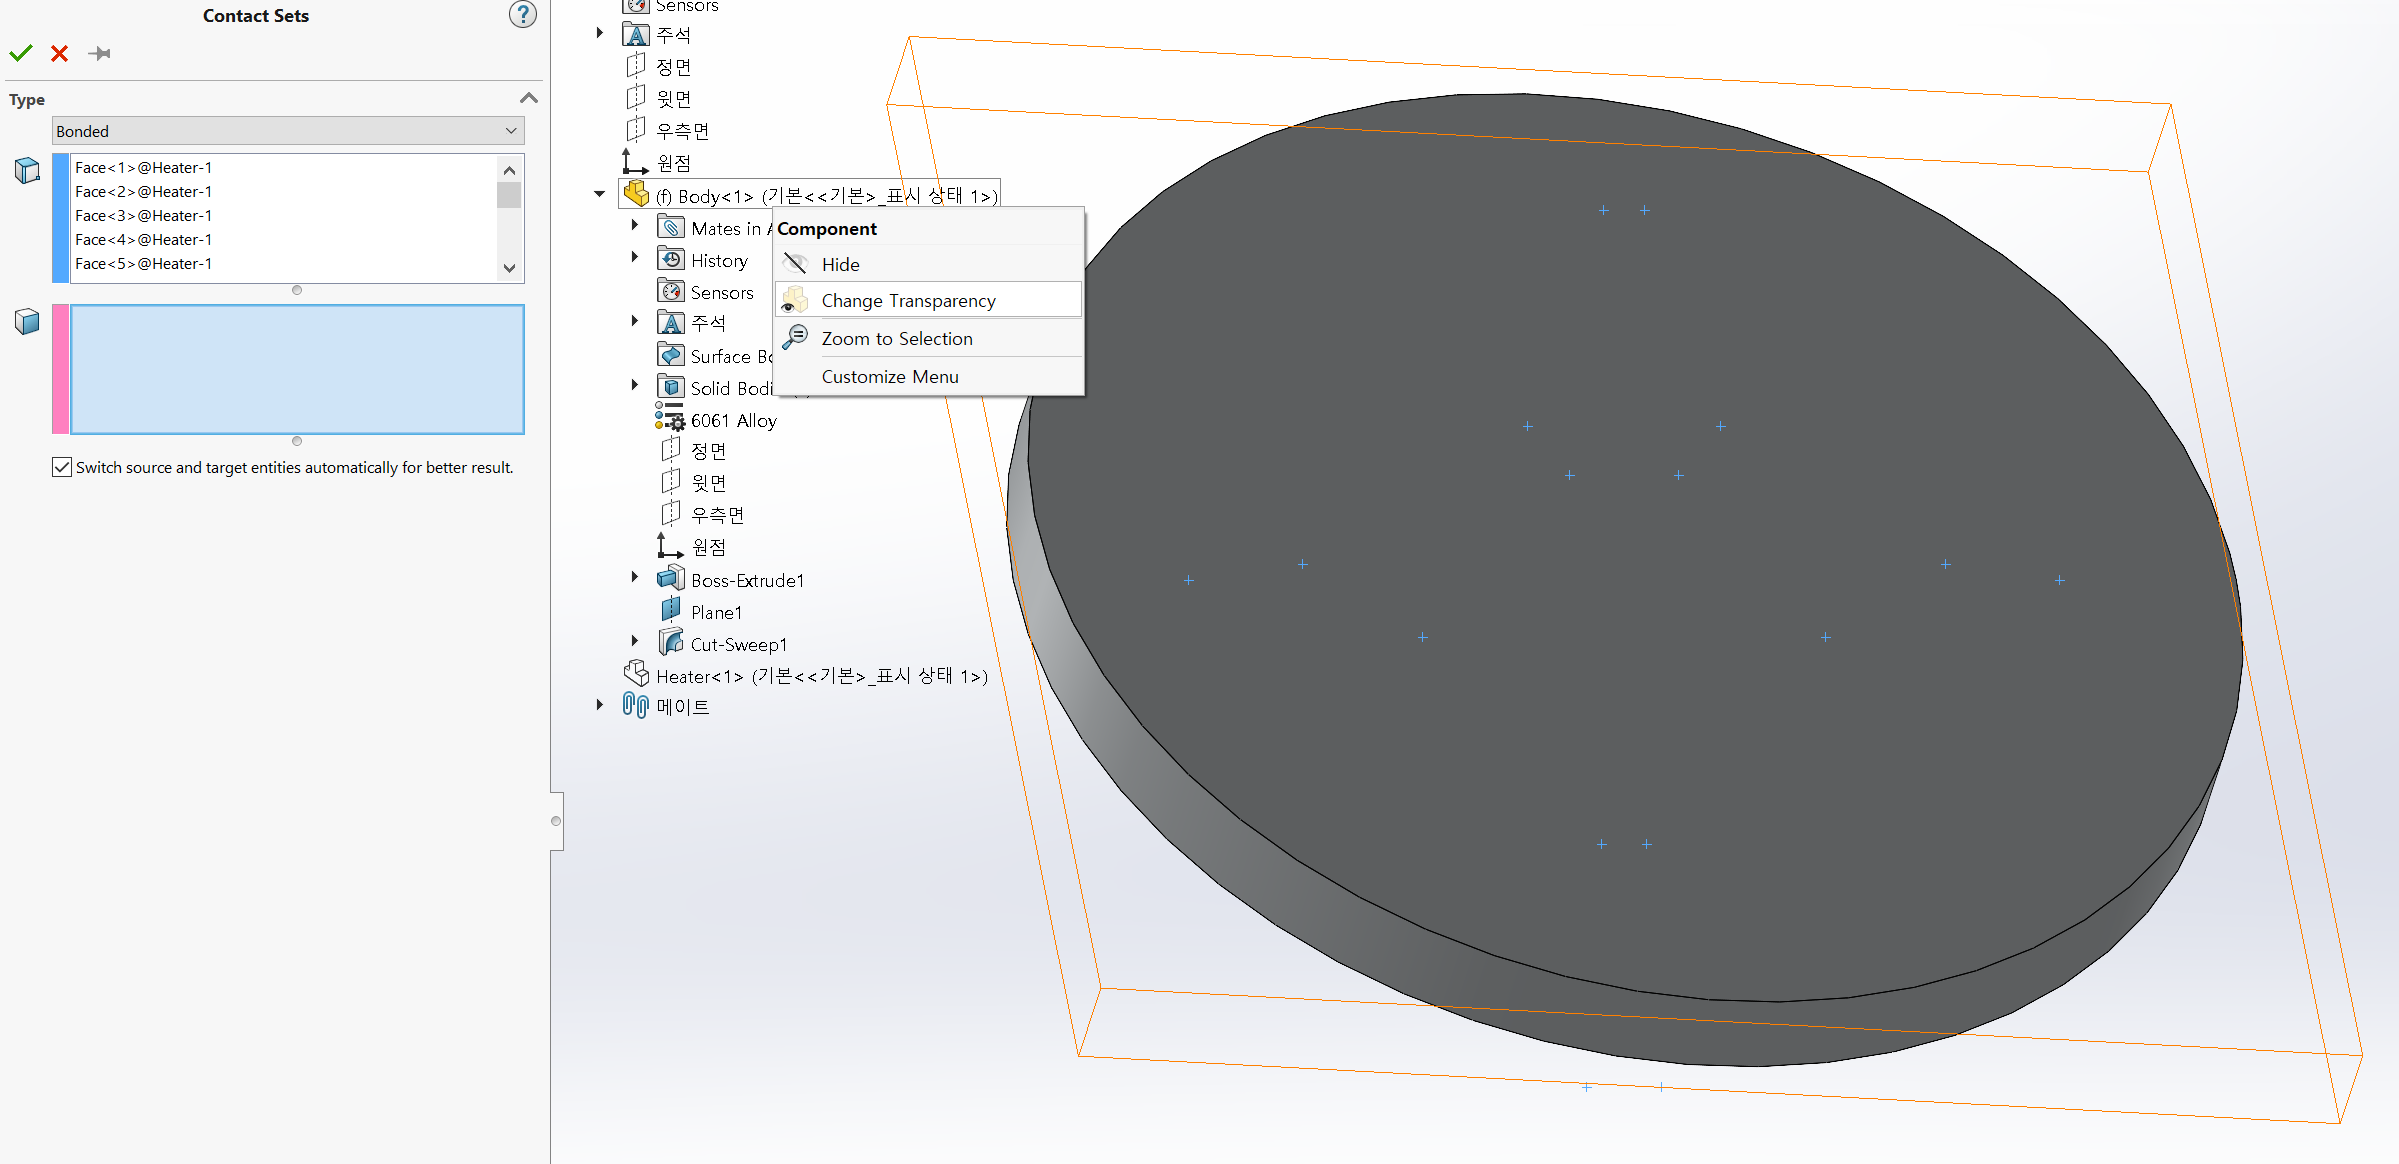The width and height of the screenshot is (2399, 1164).
Task: Click the first set faces cube icon
Action: pyautogui.click(x=27, y=171)
